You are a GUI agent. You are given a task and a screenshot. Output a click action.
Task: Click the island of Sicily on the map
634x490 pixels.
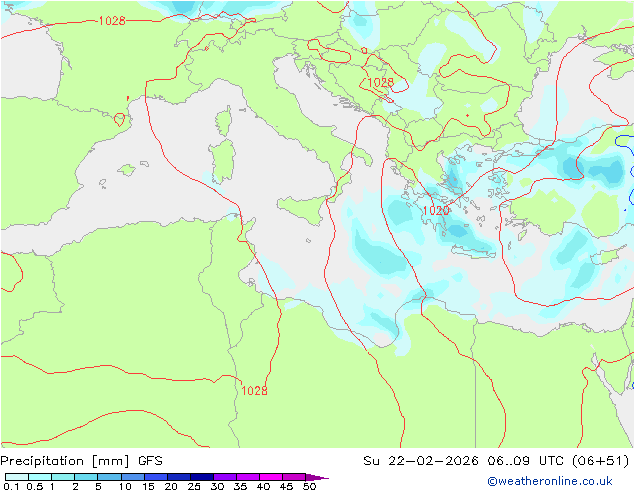[303, 209]
